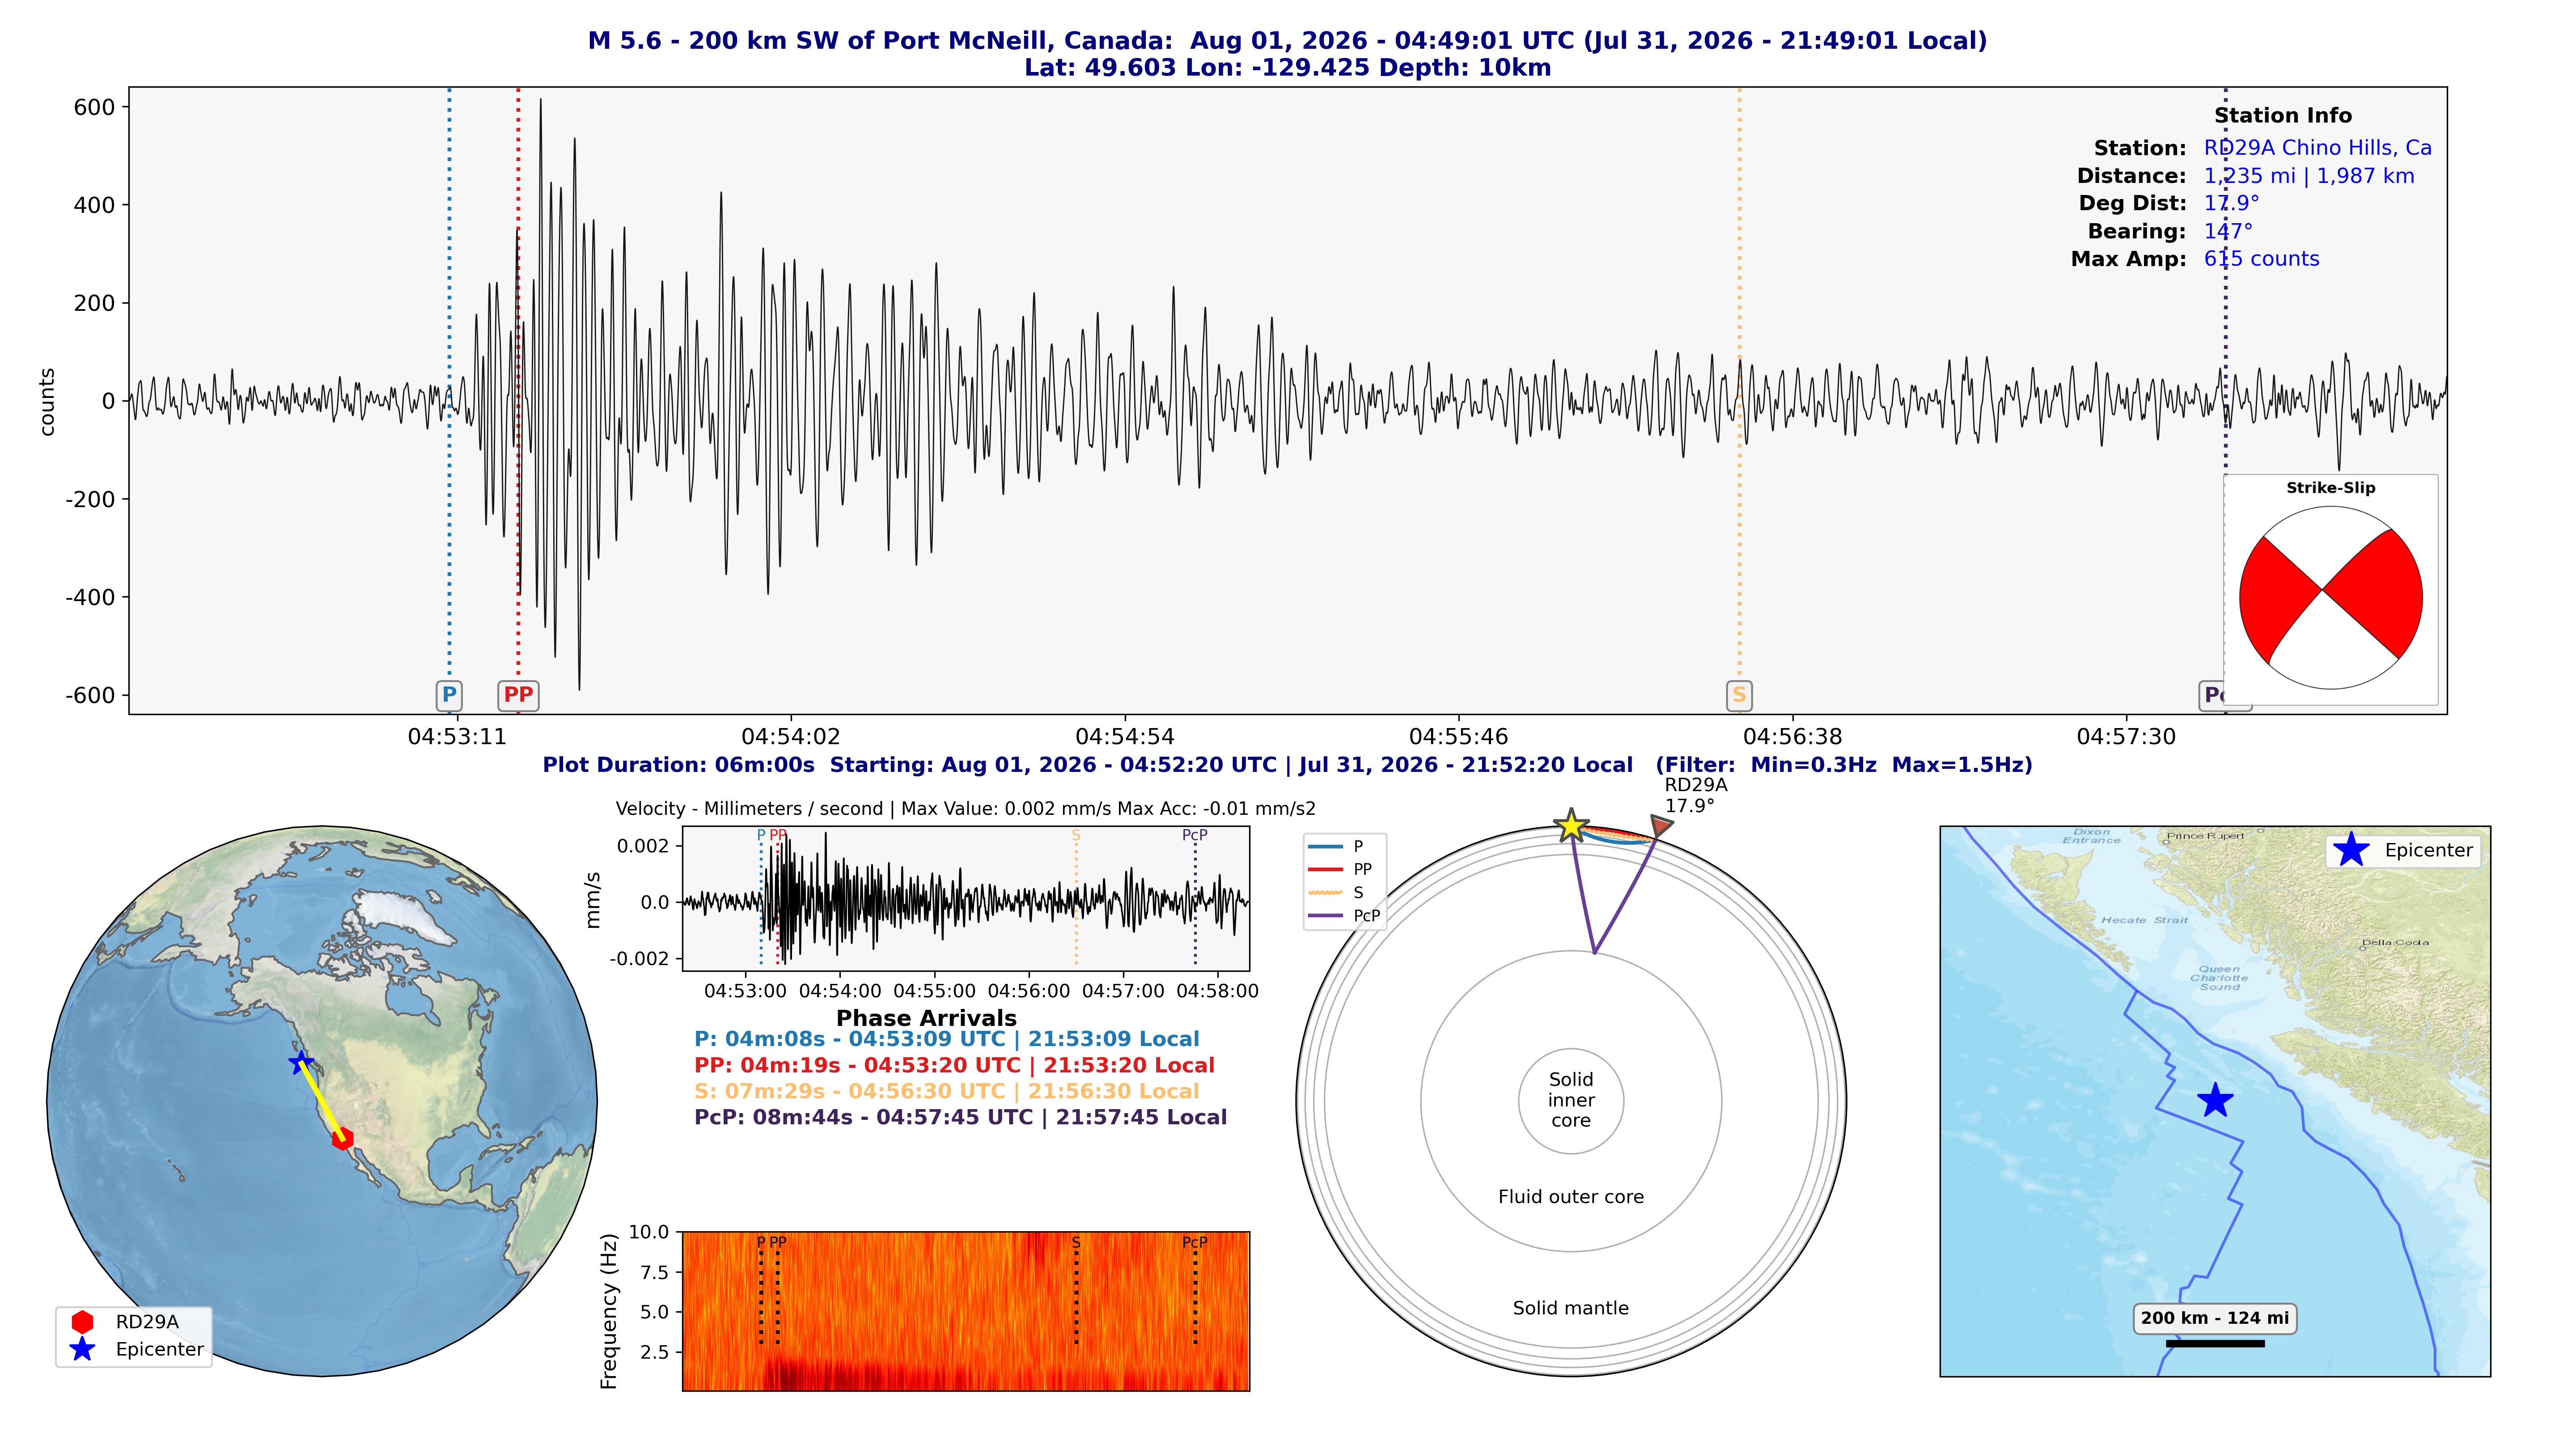Screen dimensions: 2576x1449
Task: Click the "04:54:54" tick on the main time axis
Action: (x=1125, y=737)
